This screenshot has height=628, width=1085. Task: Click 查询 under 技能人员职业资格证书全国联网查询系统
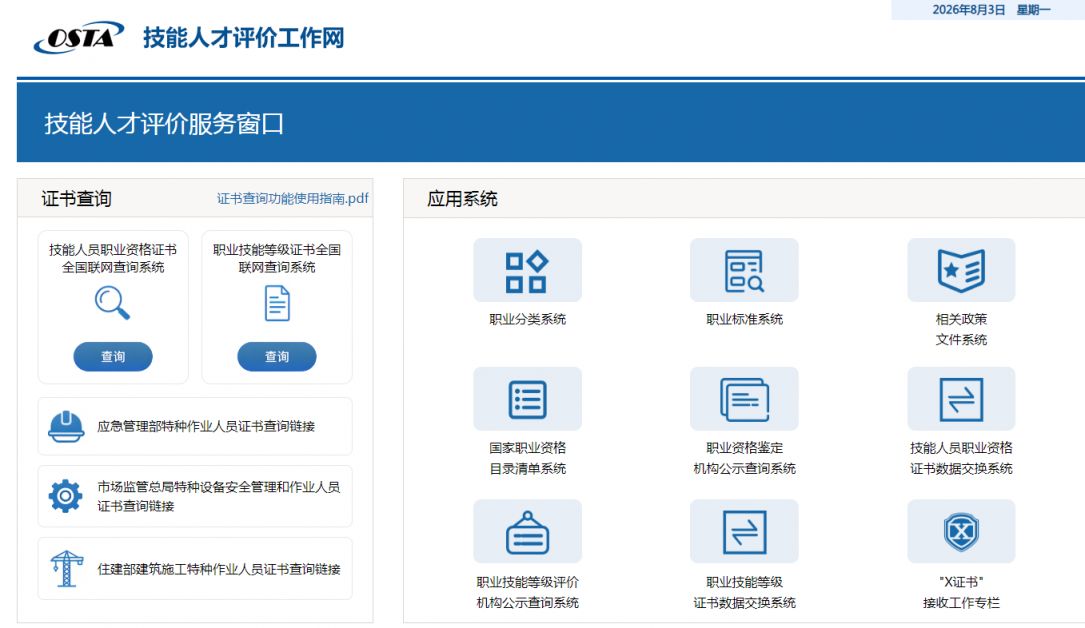[x=113, y=357]
